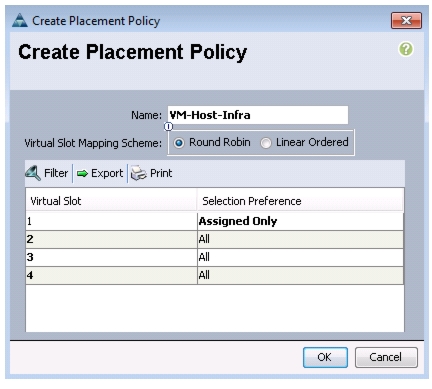The image size is (432, 389).
Task: Sort by Selection Preference column header
Action: point(300,201)
